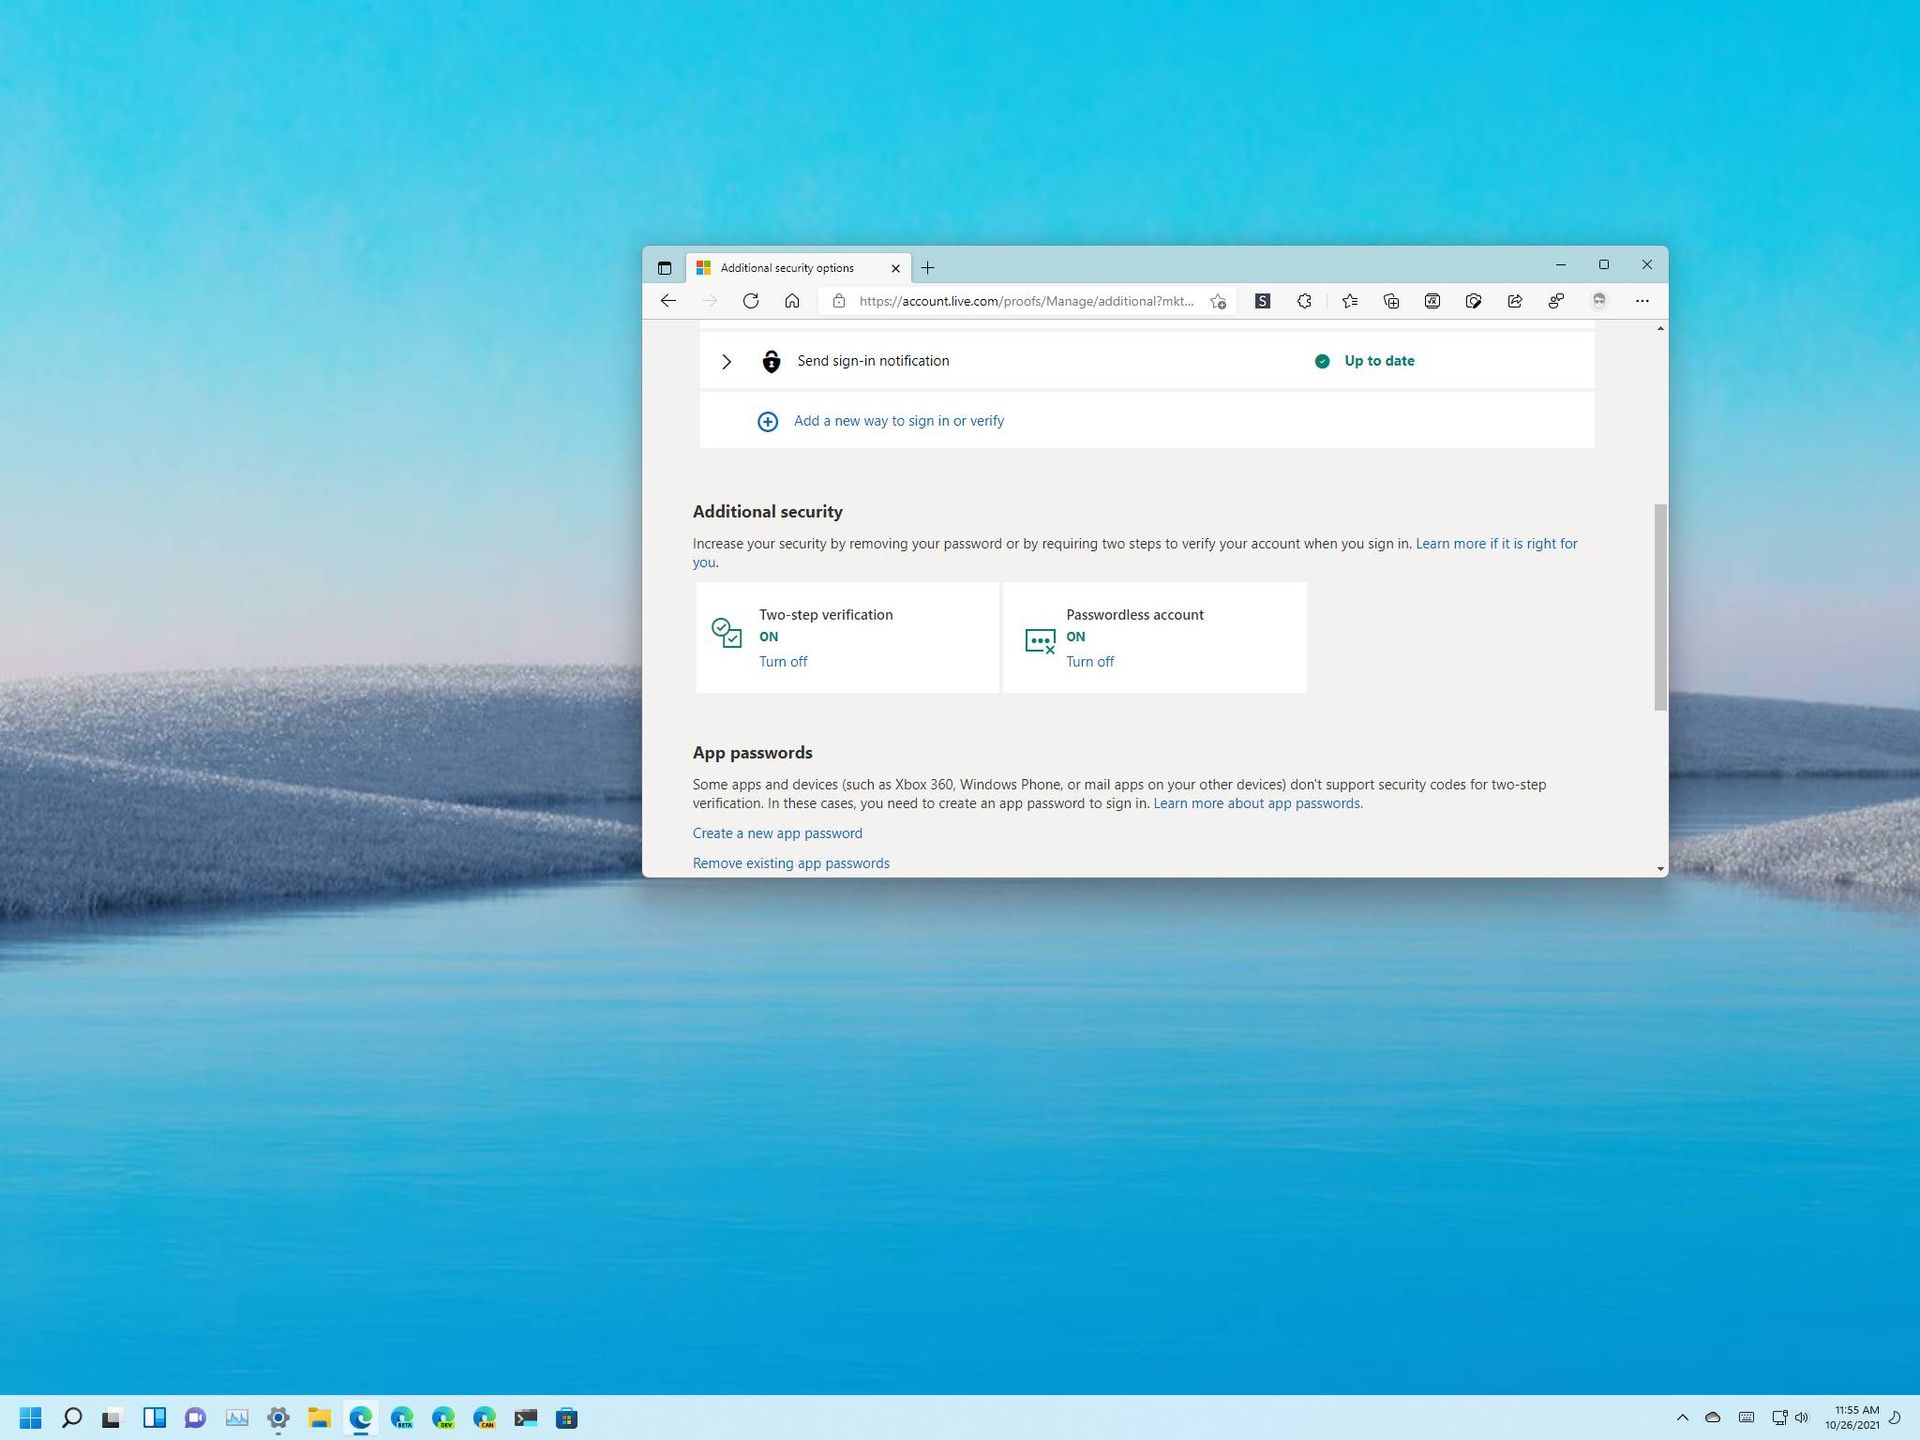Refresh the page using the reload icon

[751, 300]
